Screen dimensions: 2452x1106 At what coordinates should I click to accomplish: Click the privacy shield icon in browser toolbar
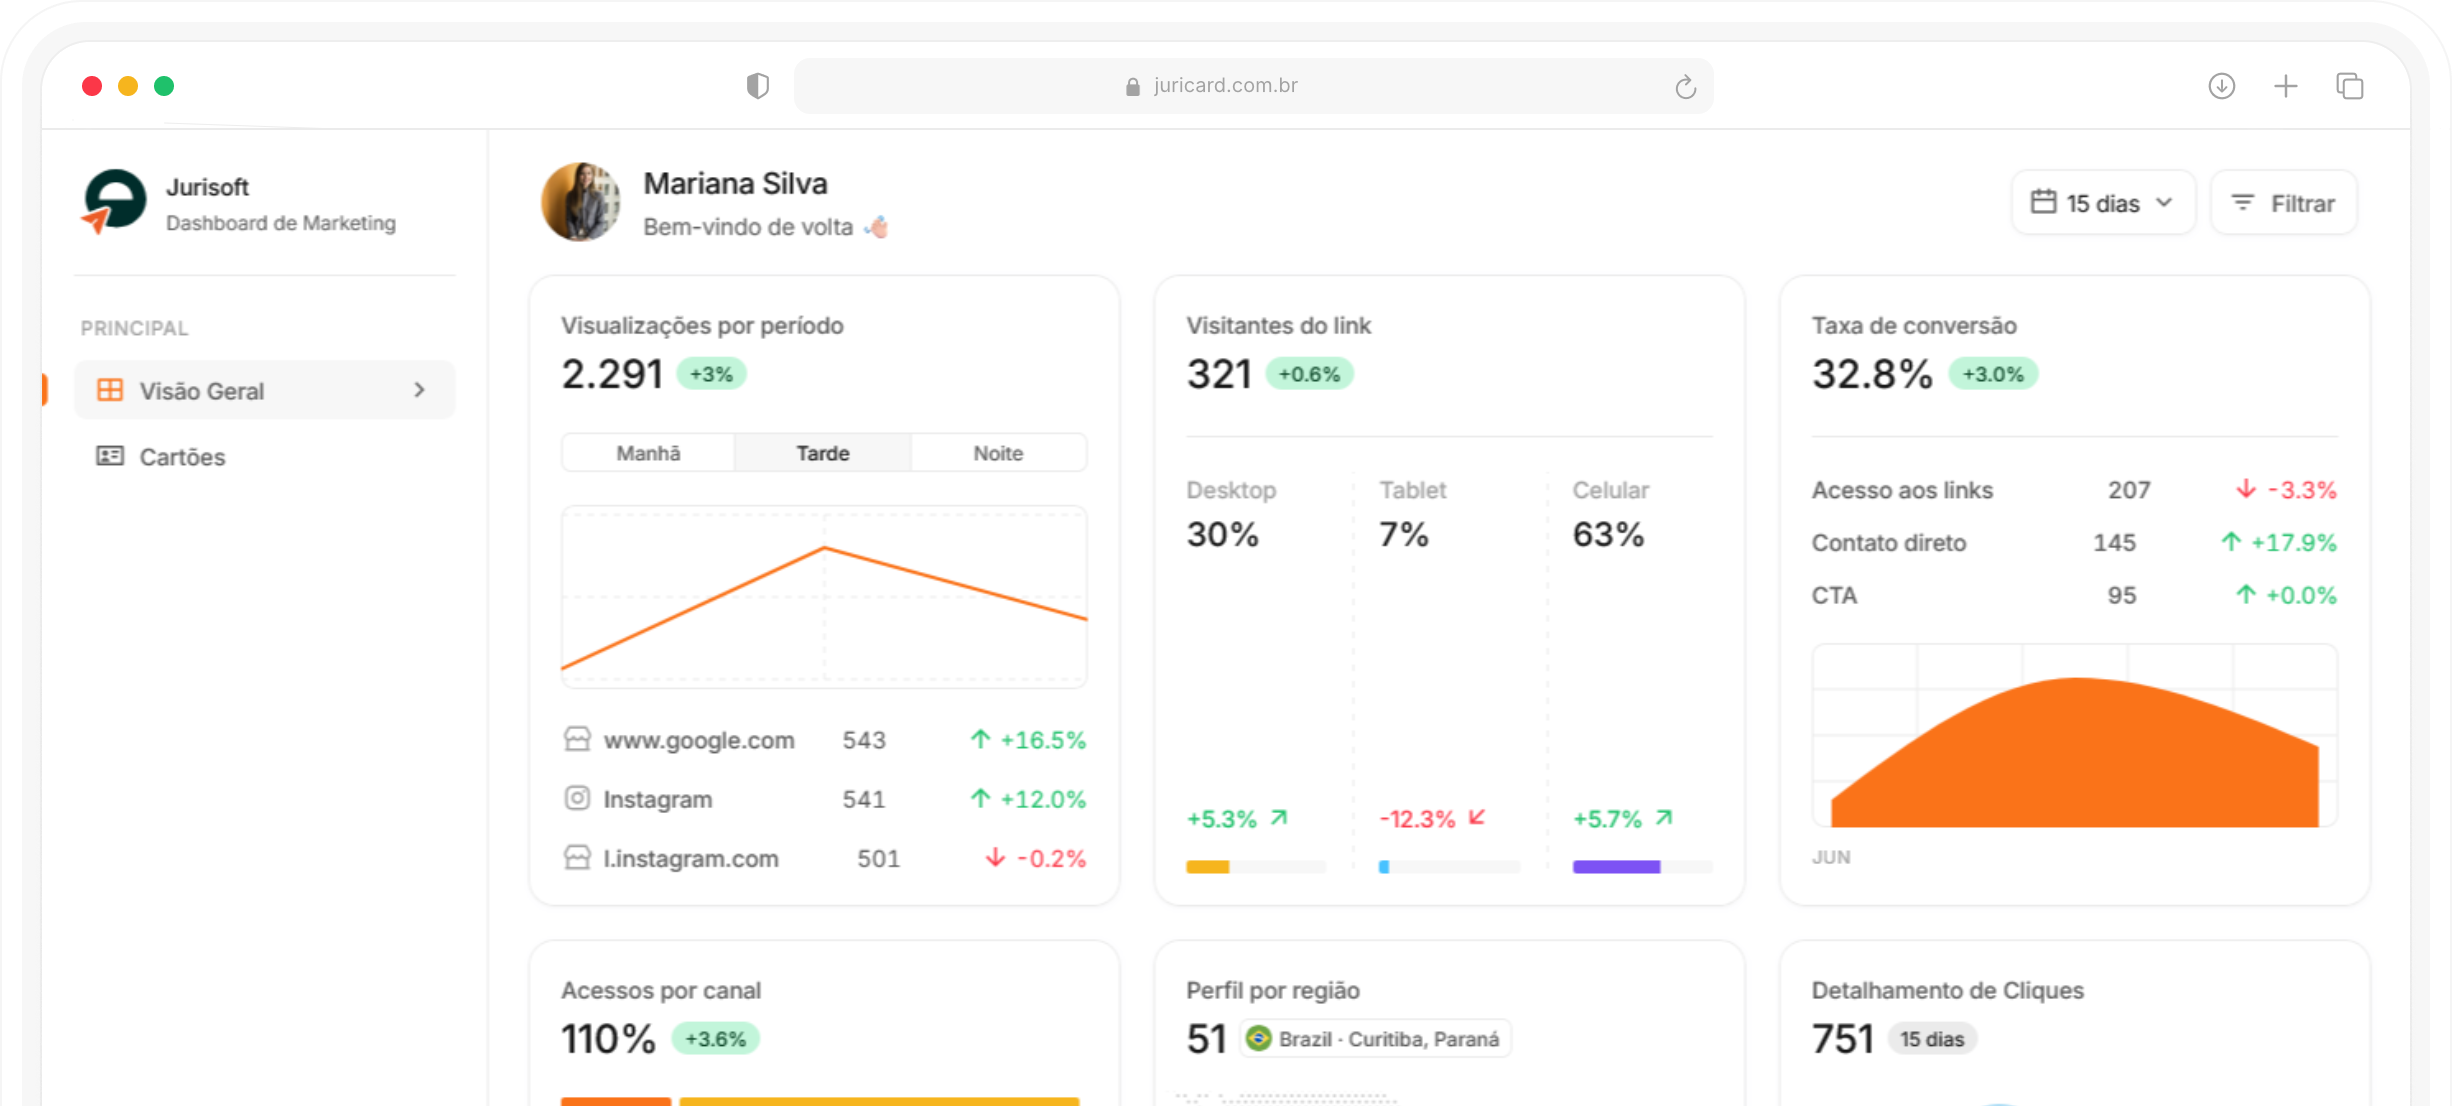point(758,86)
